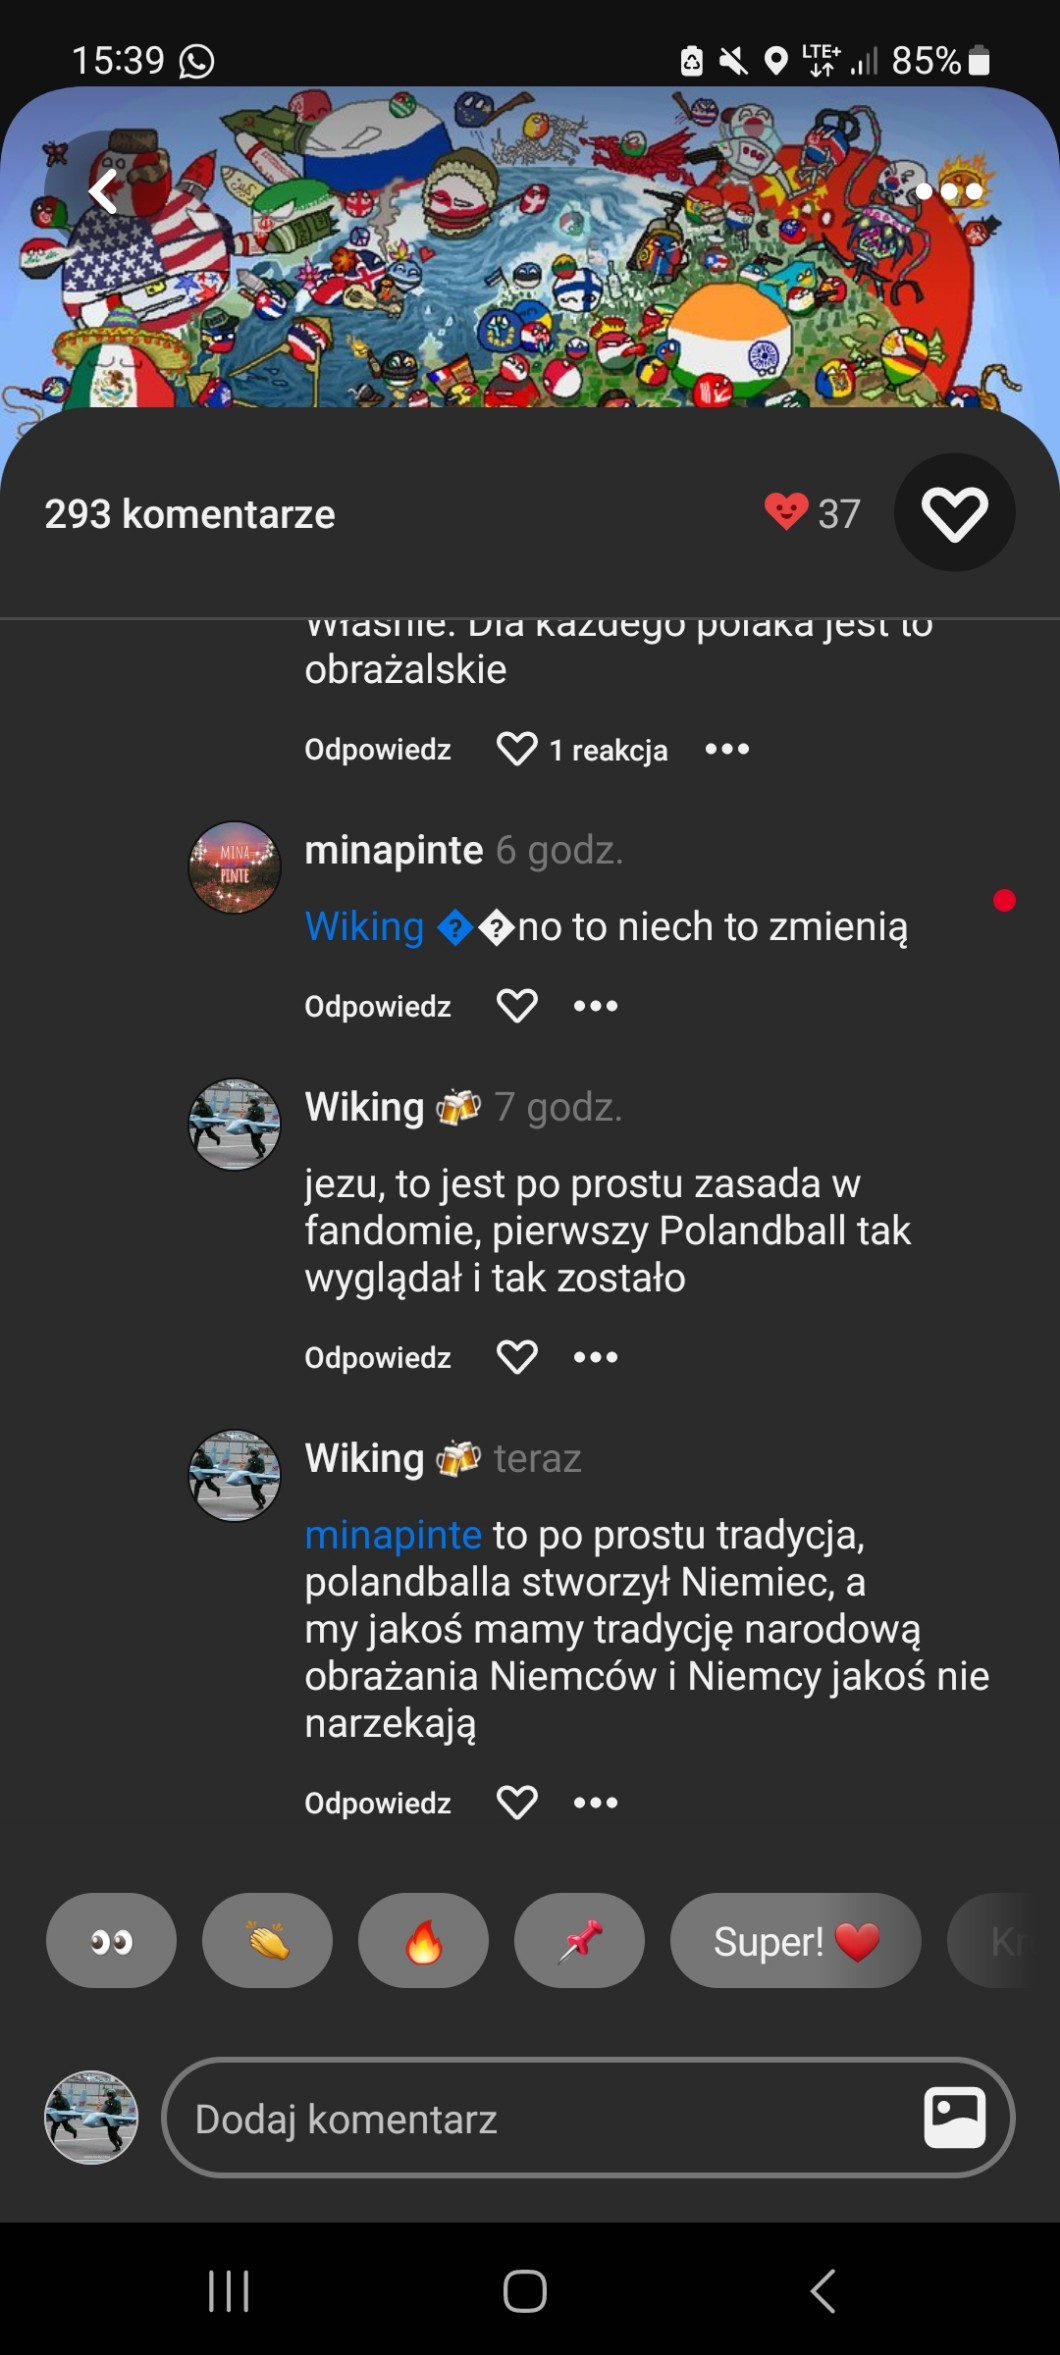Type in the "Dodaj komentarz" field

coord(540,2118)
